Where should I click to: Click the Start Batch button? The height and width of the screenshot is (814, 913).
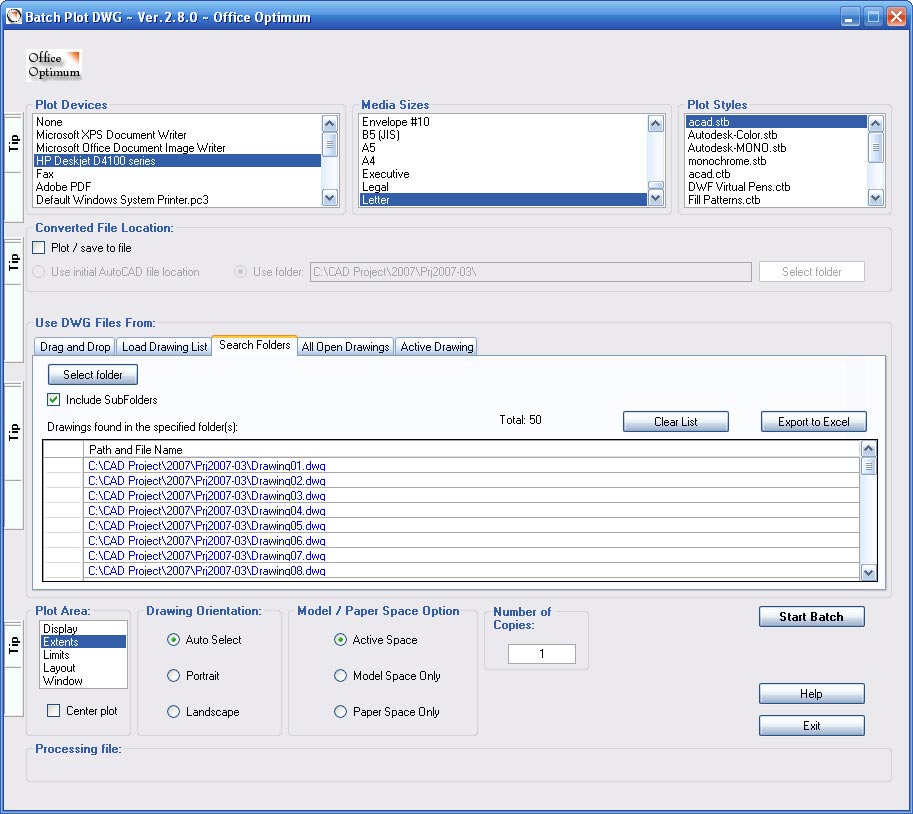(812, 617)
